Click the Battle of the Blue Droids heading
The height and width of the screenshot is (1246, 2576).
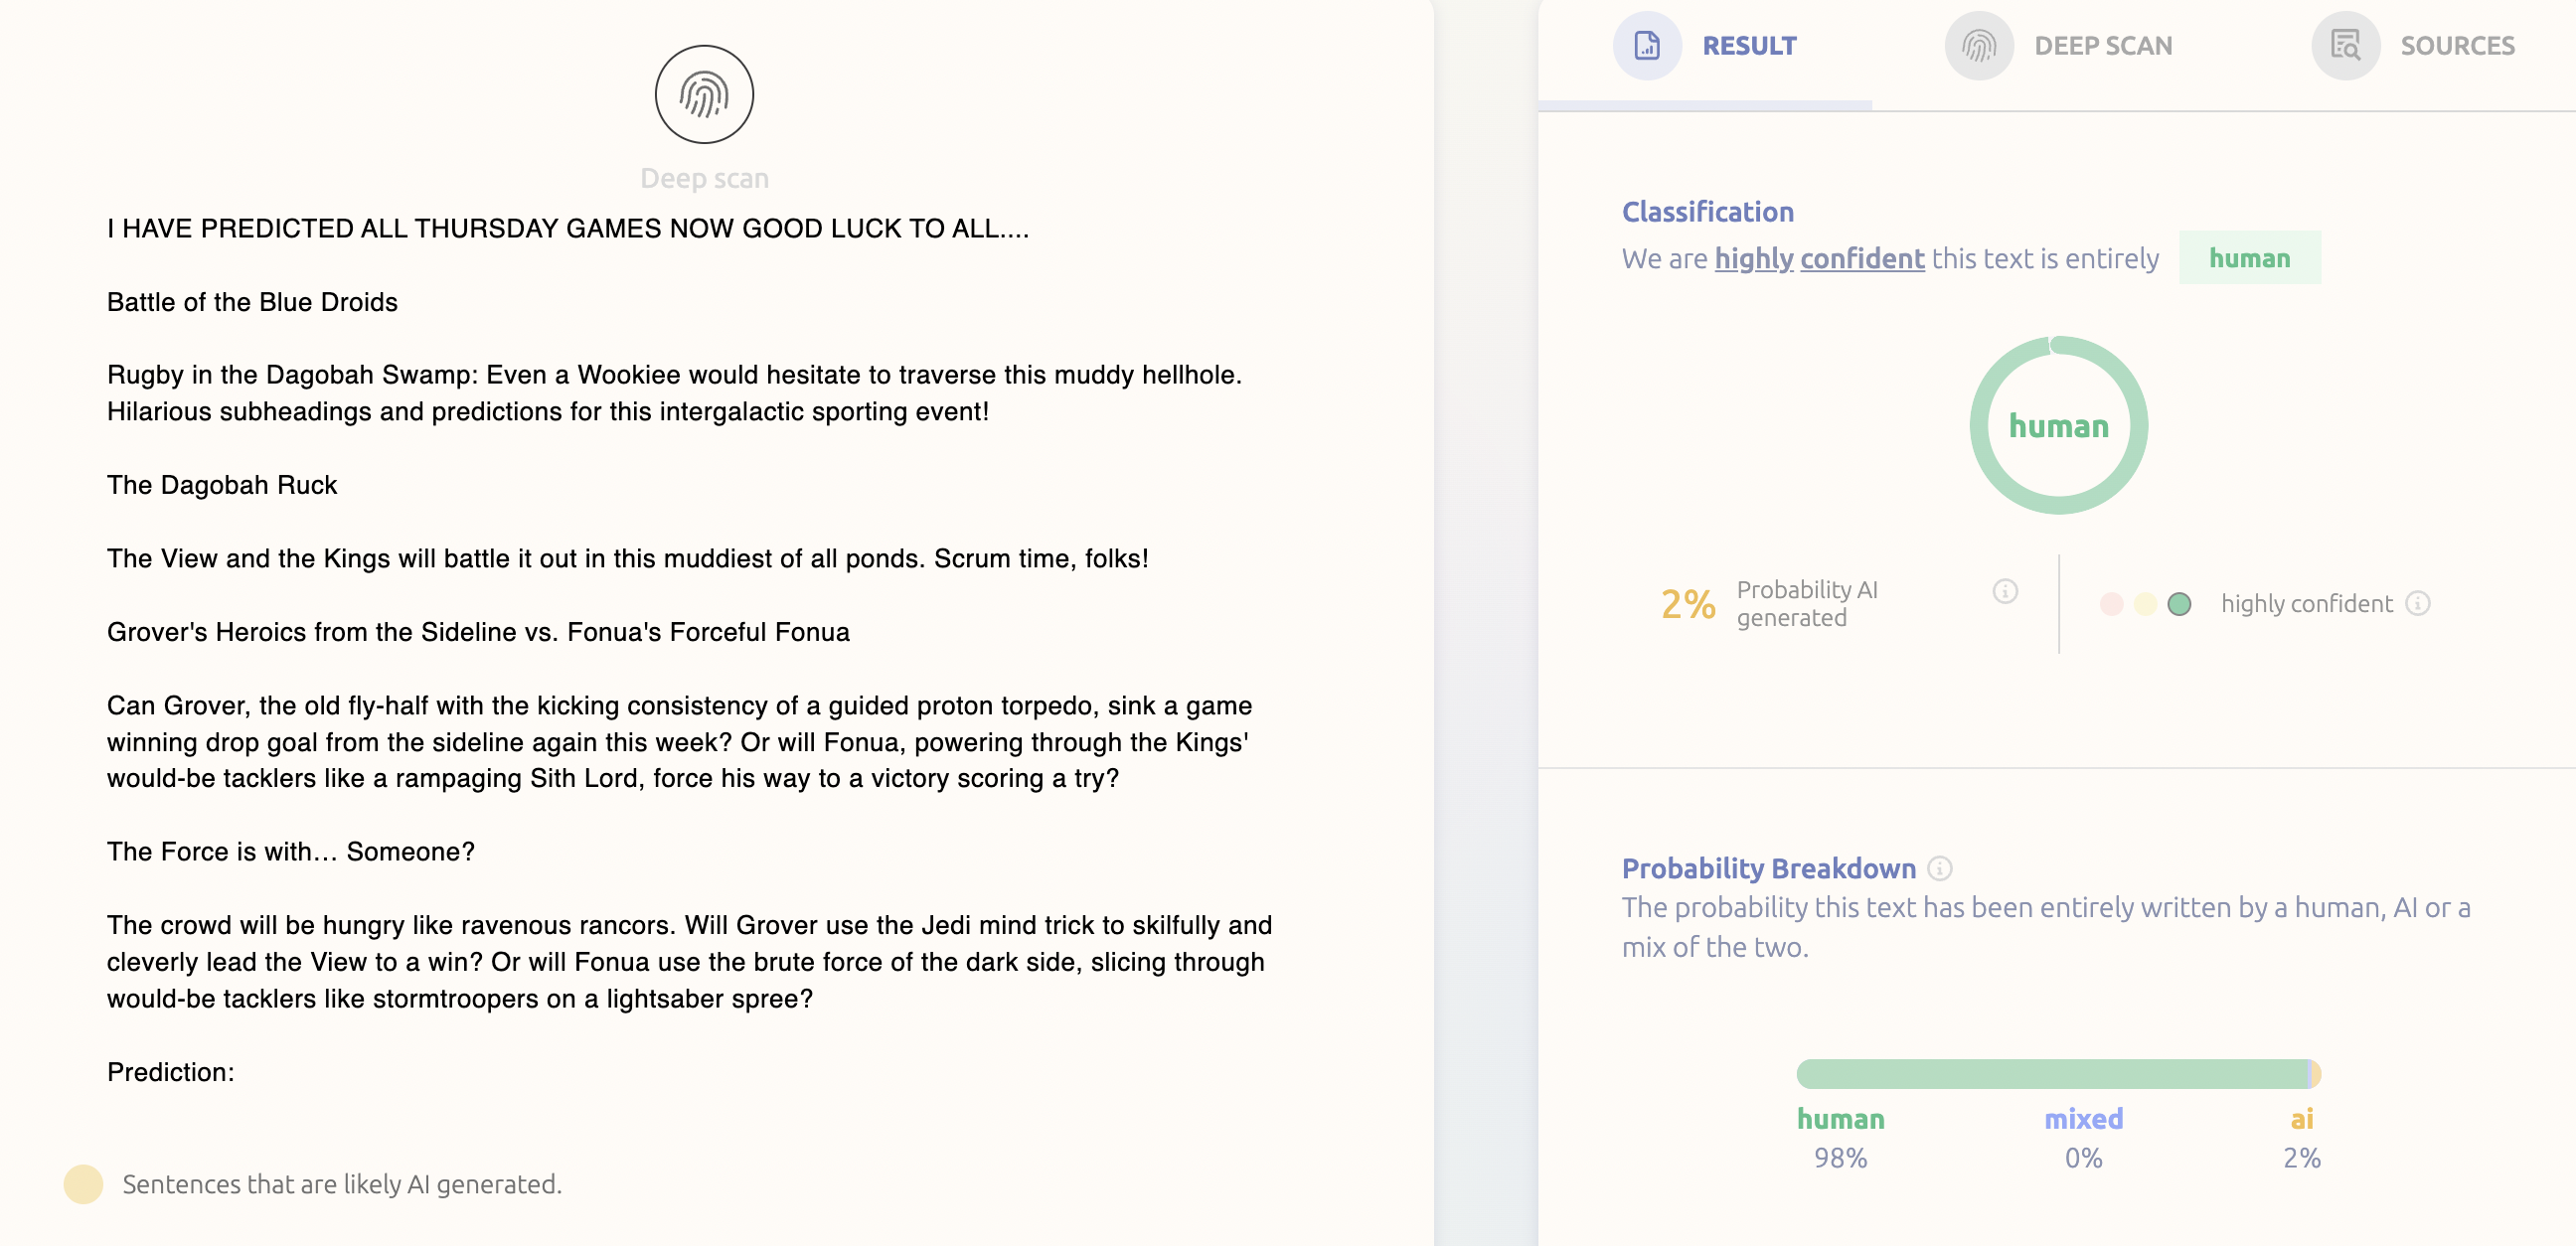pos(252,302)
